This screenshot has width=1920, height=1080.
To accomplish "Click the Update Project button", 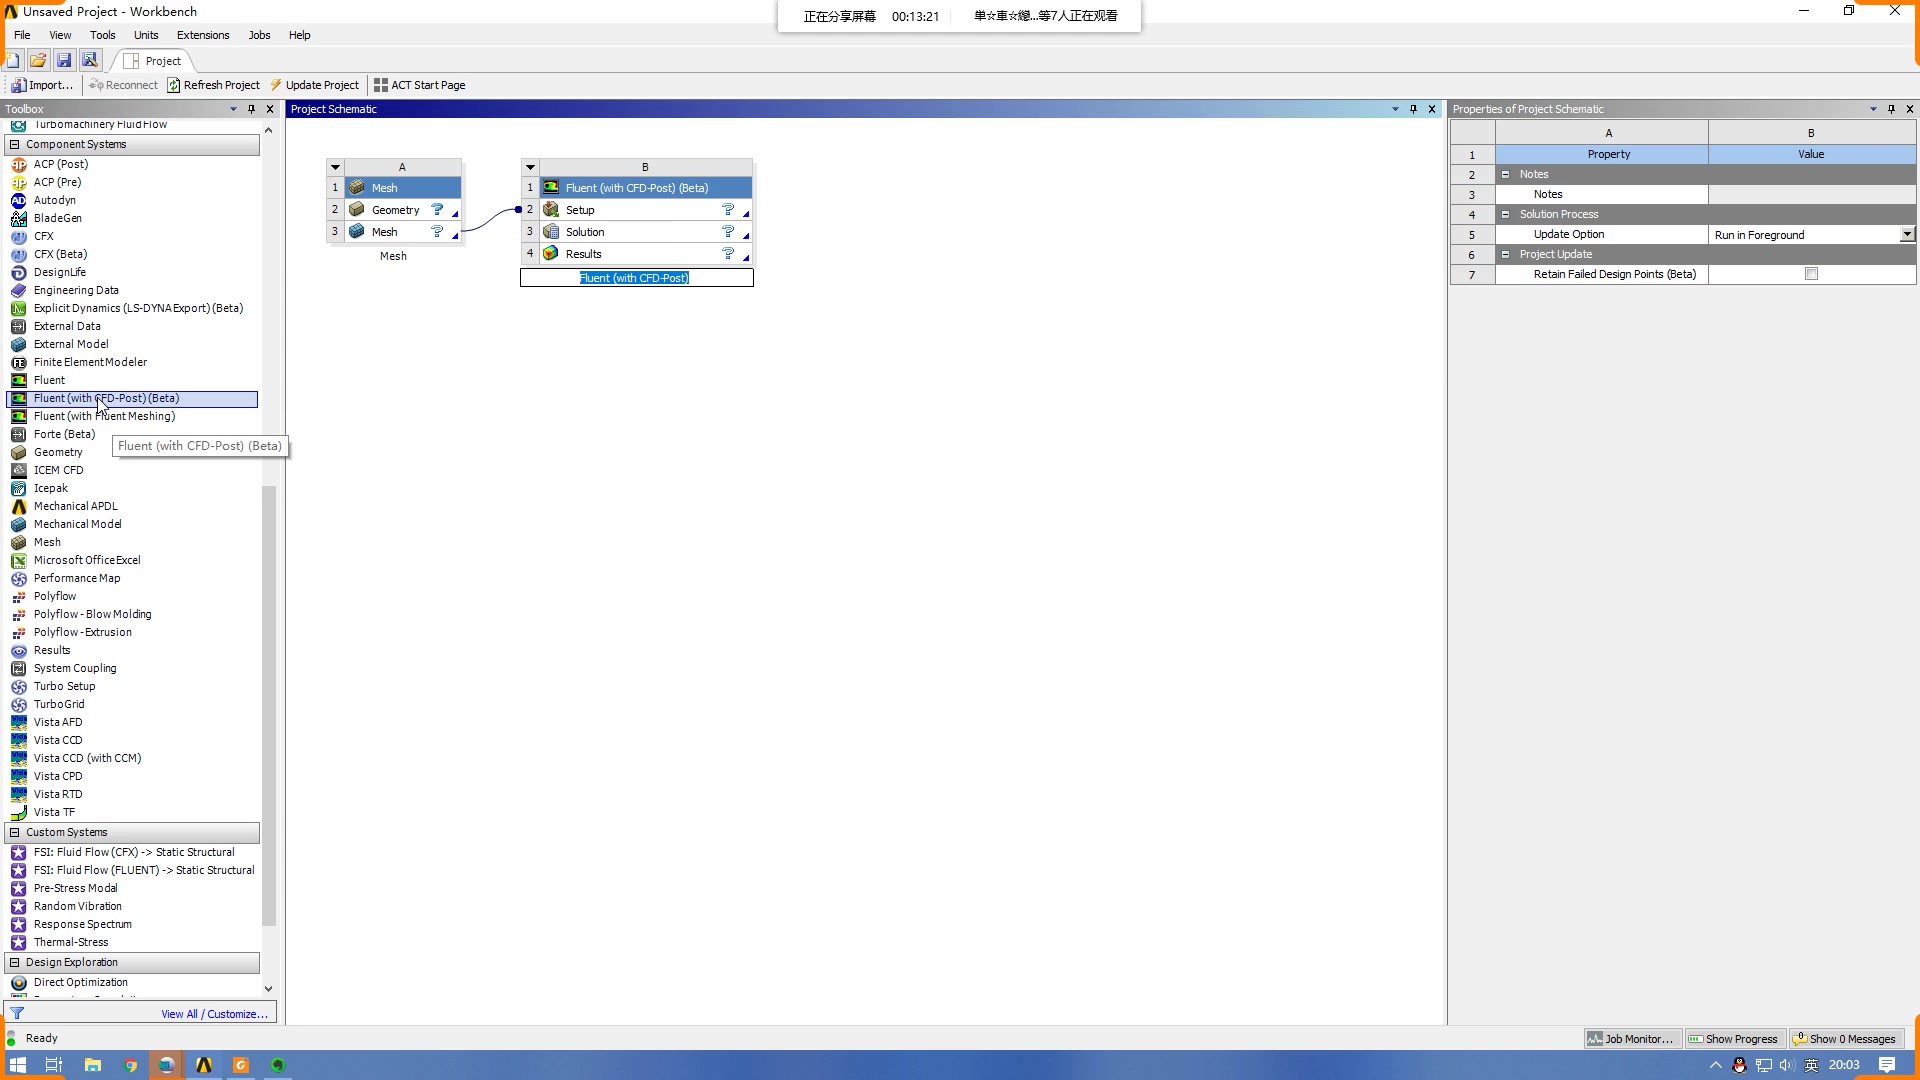I will point(314,85).
